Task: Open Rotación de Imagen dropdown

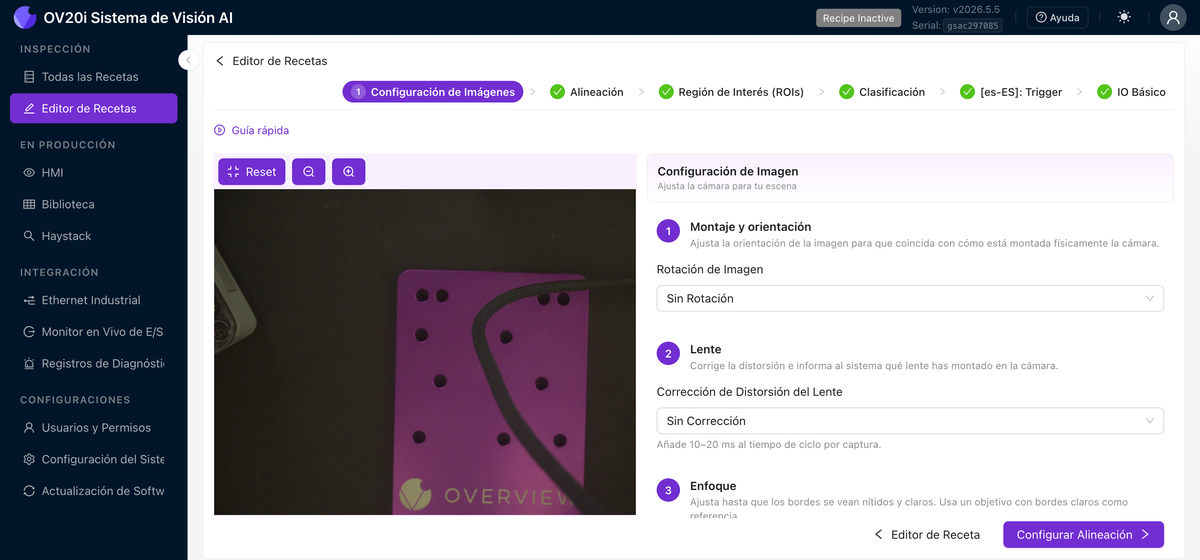Action: 910,298
